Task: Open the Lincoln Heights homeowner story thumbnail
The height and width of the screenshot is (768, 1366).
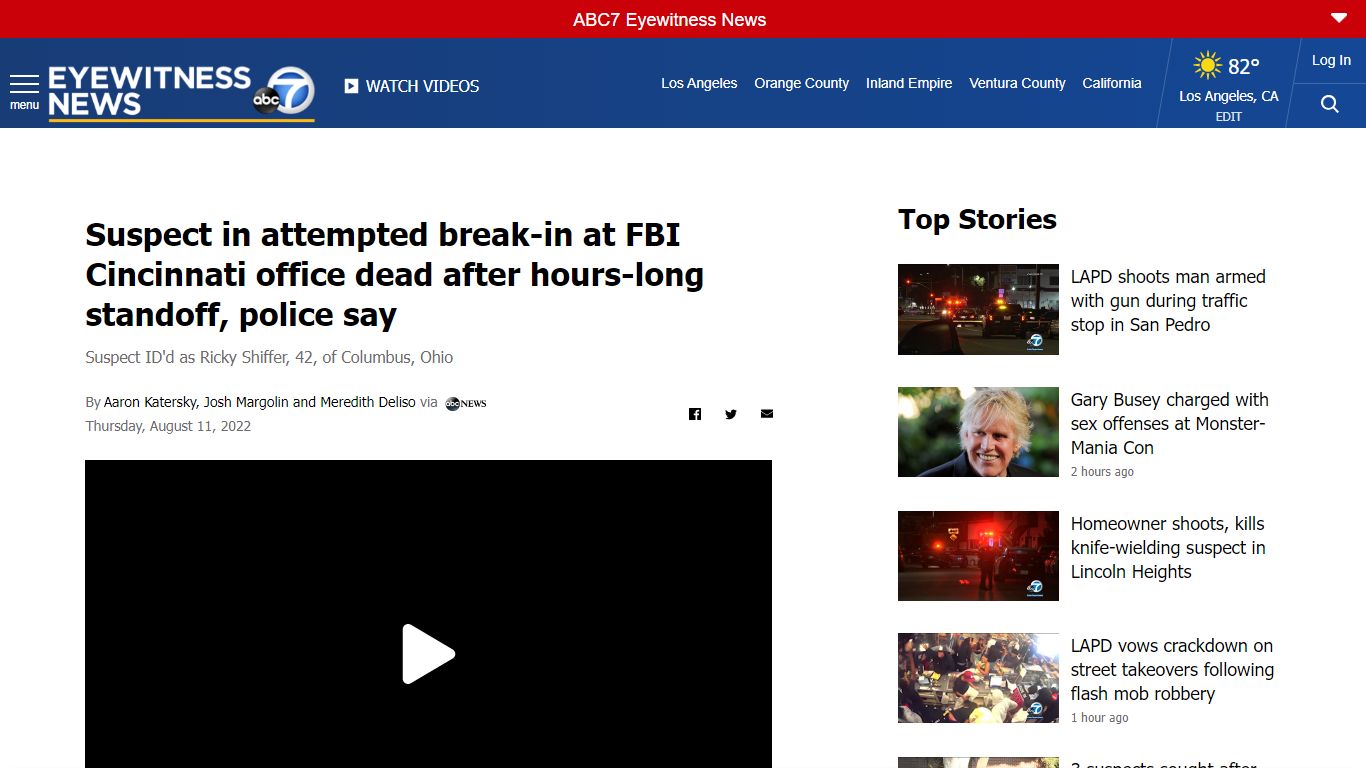Action: coord(978,556)
